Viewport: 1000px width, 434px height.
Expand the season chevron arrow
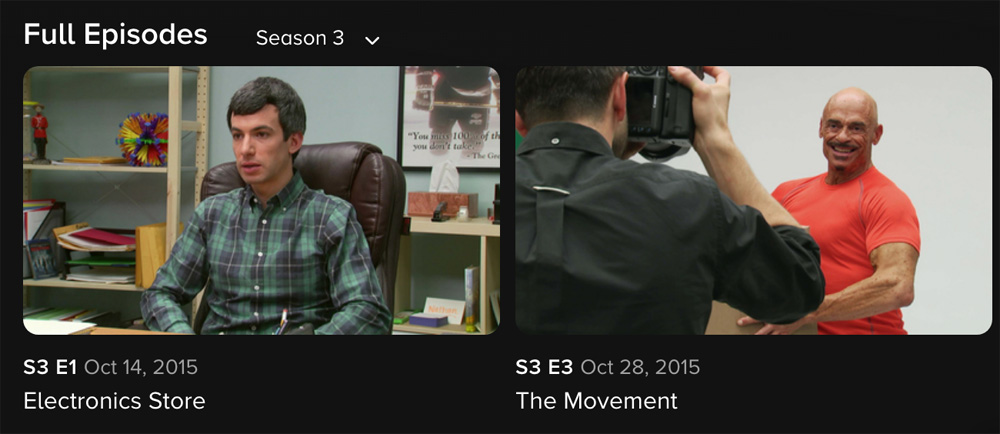click(372, 40)
